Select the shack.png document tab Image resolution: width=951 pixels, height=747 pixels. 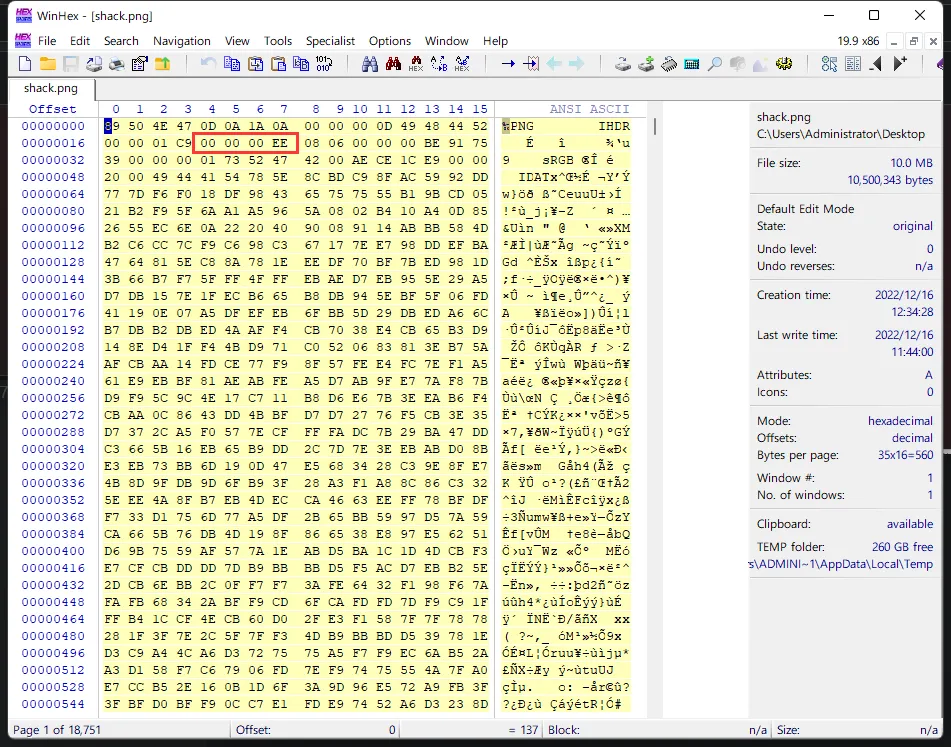51,89
